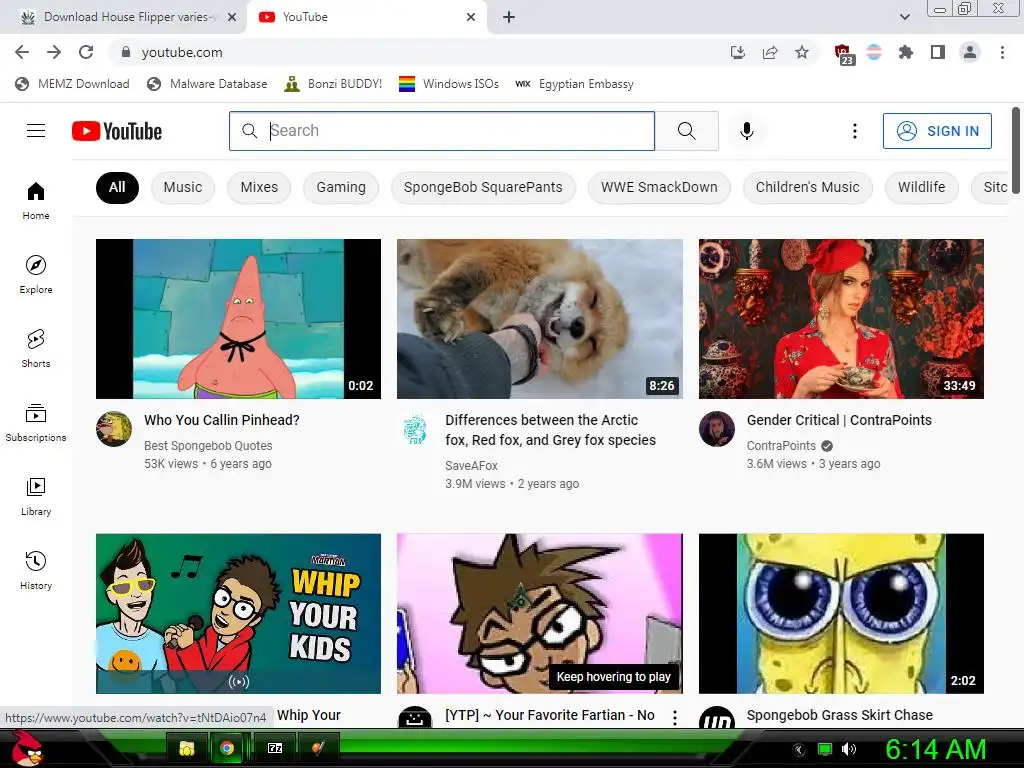Open Library in the sidebar
Image resolution: width=1024 pixels, height=768 pixels.
(36, 496)
